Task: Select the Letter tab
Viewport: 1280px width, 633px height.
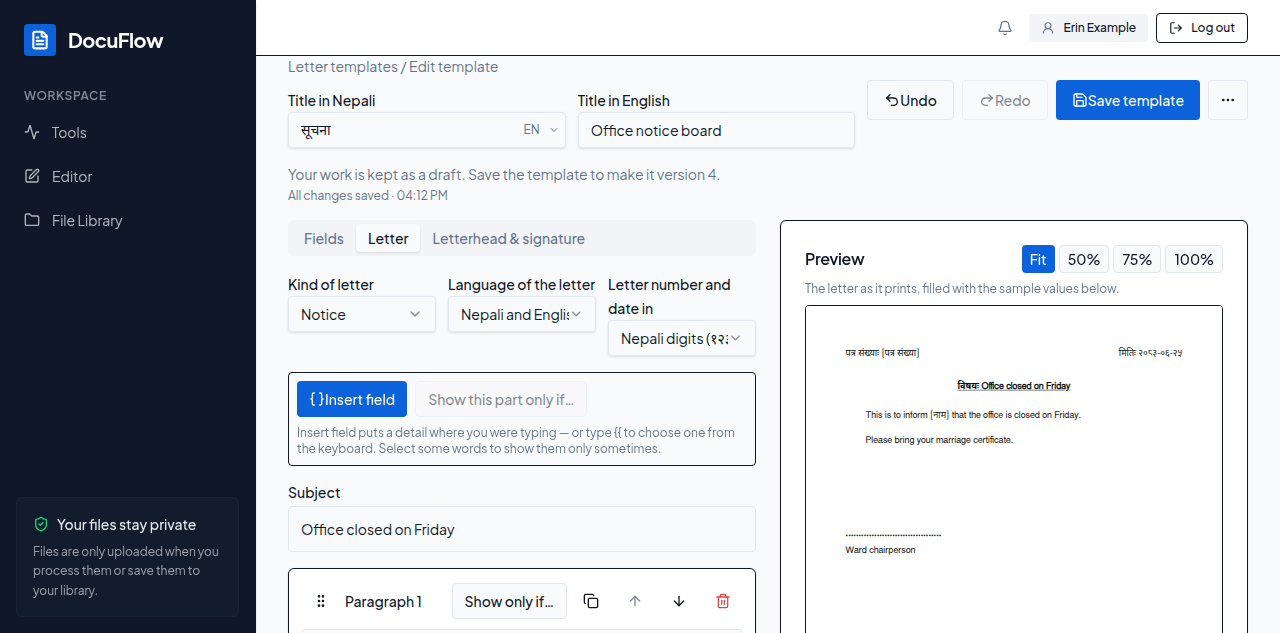Action: 388,238
